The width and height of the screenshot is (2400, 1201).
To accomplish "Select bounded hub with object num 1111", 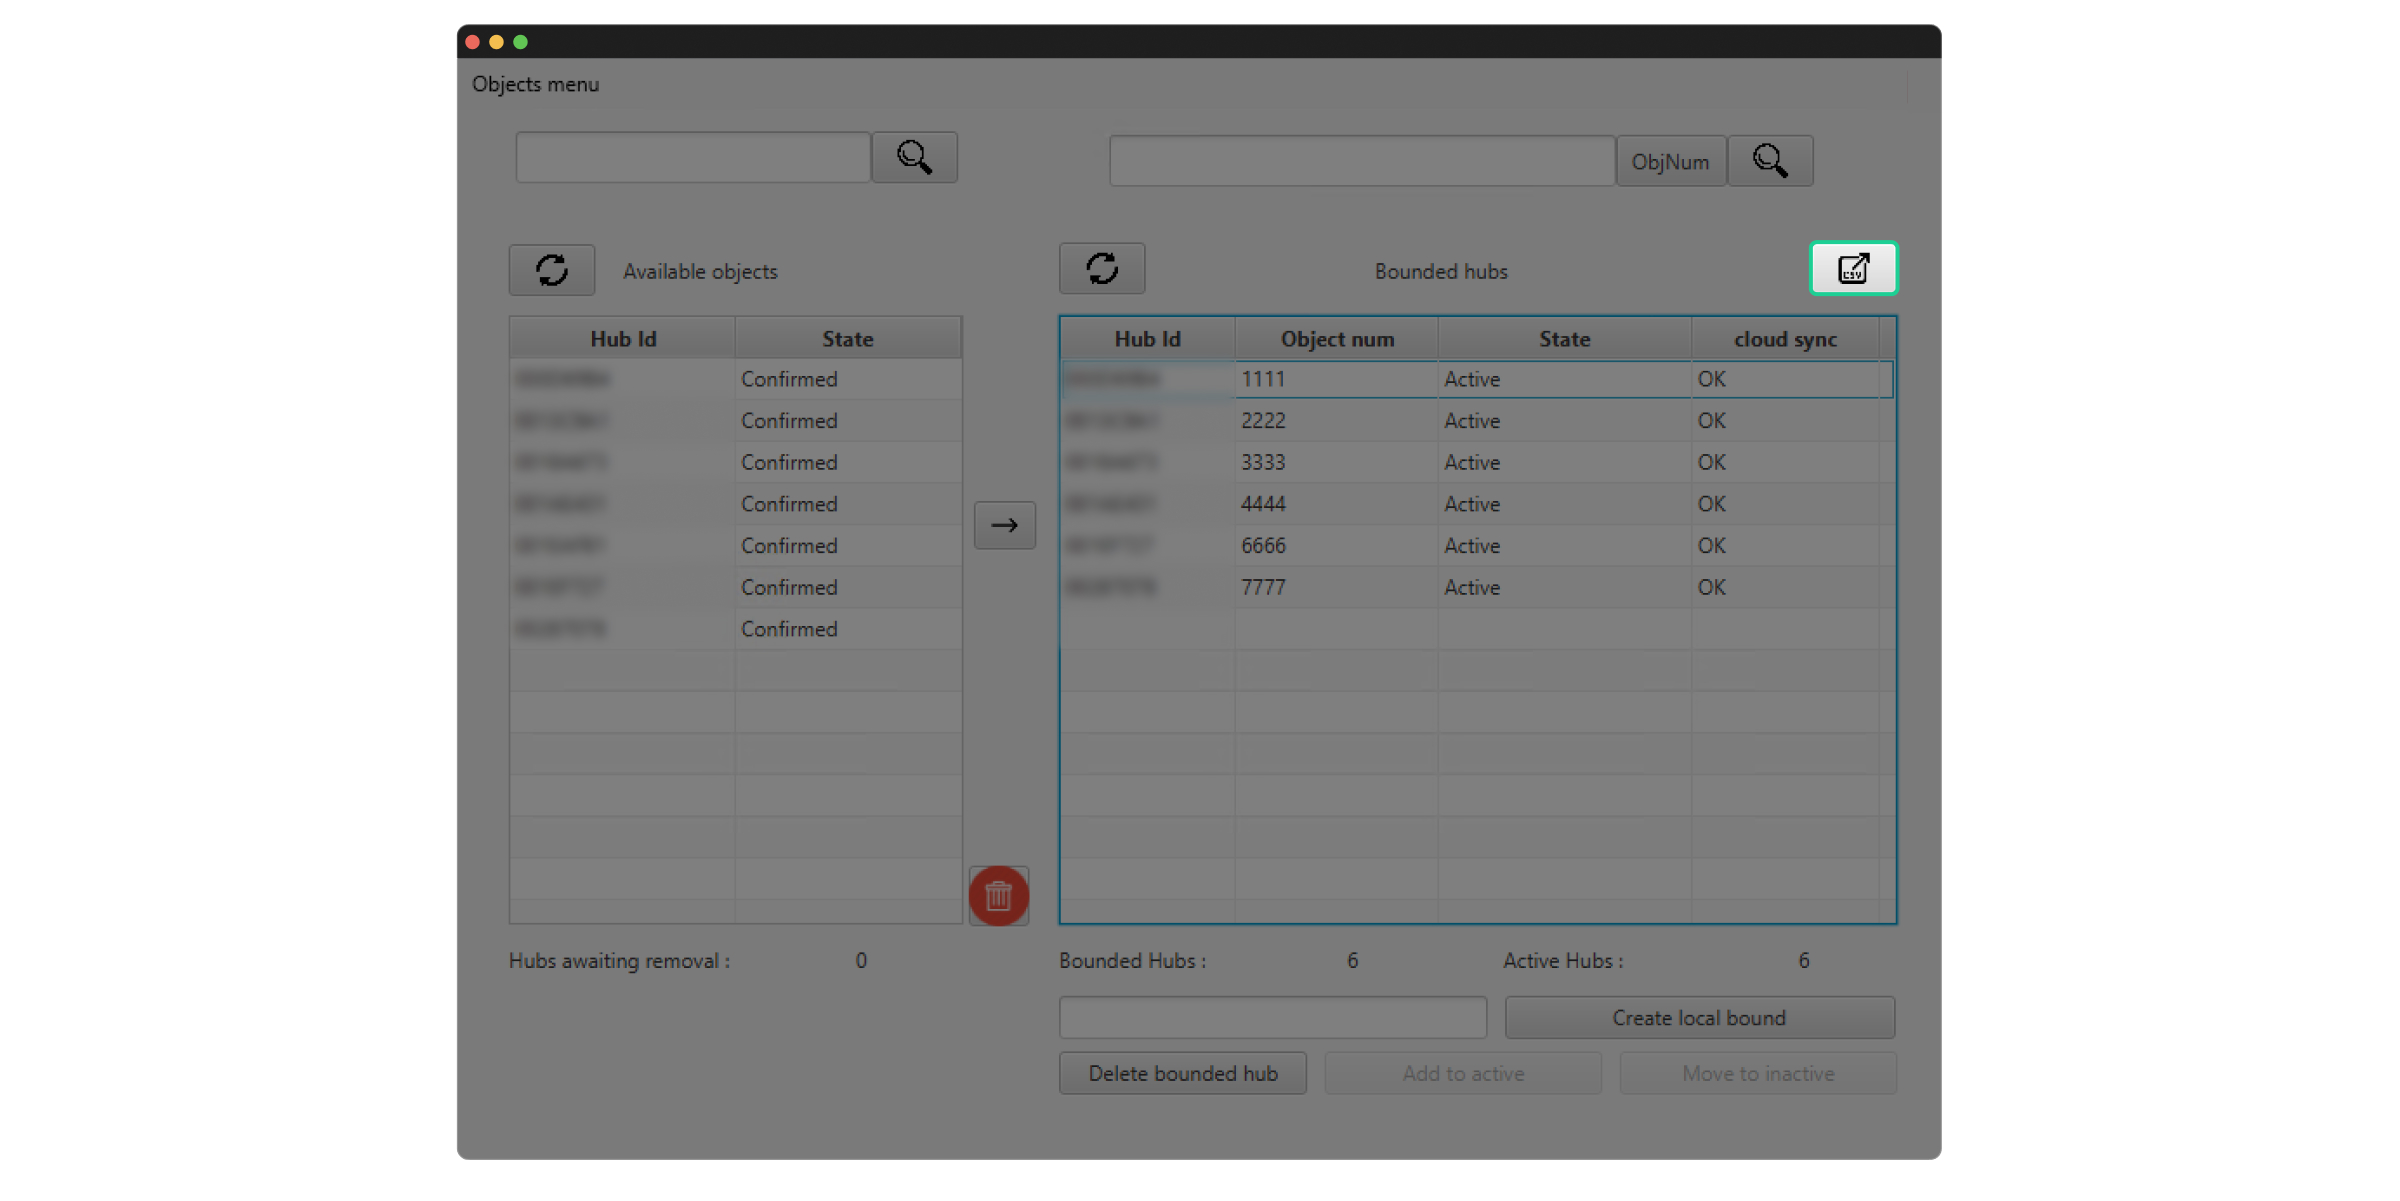I will click(1477, 379).
